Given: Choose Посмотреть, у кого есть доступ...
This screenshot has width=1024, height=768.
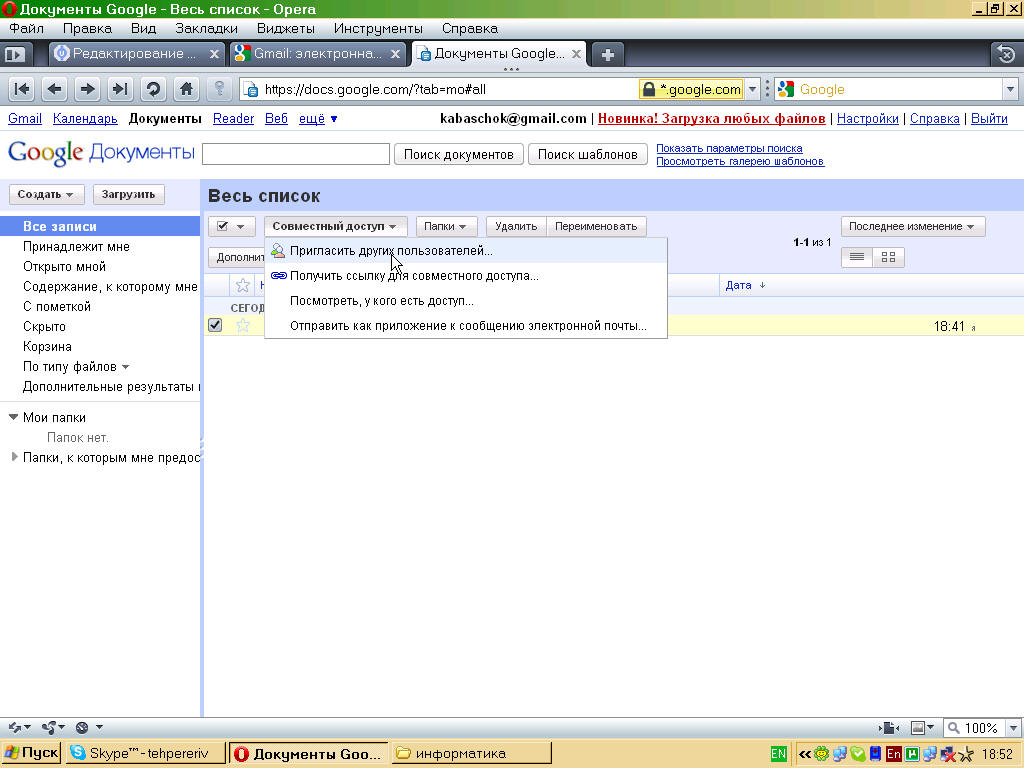Looking at the screenshot, I should pyautogui.click(x=466, y=301).
